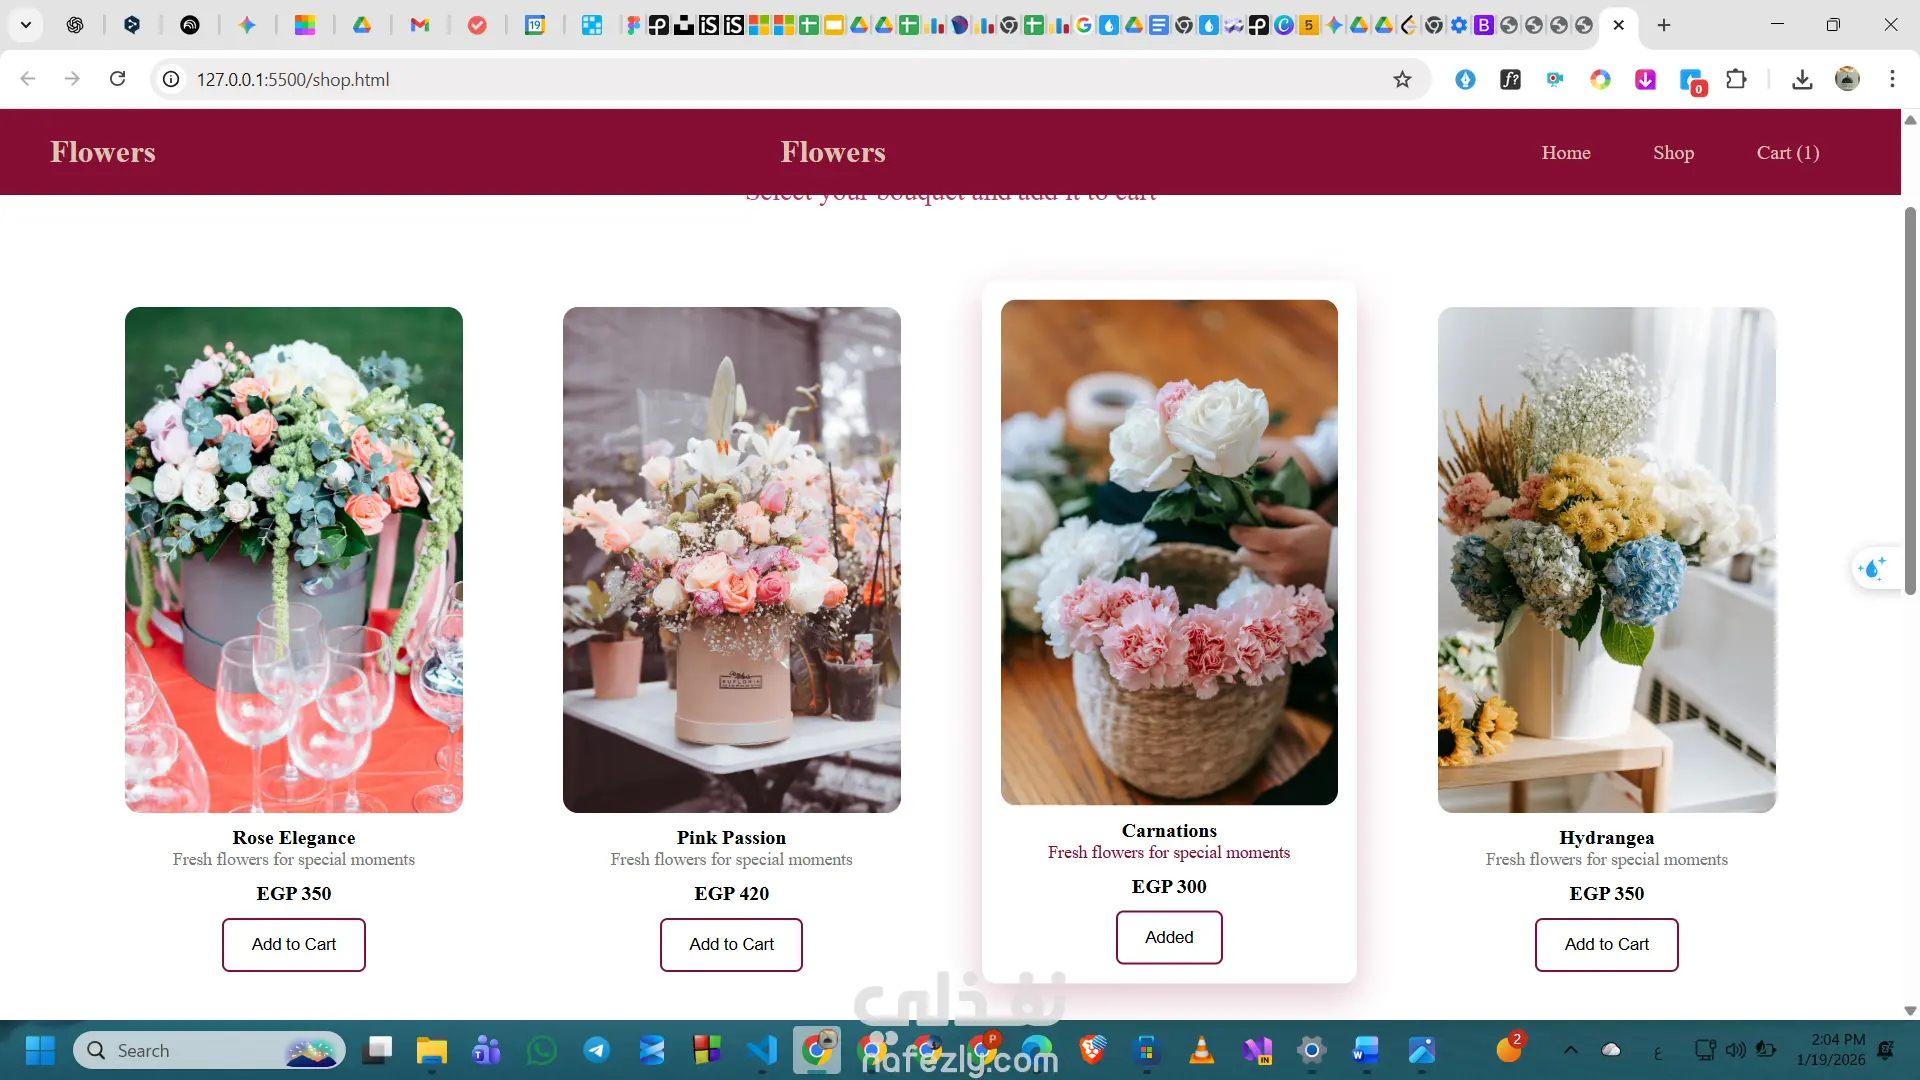Show hidden system tray icons
Viewport: 1920px width, 1080px height.
click(1570, 1050)
